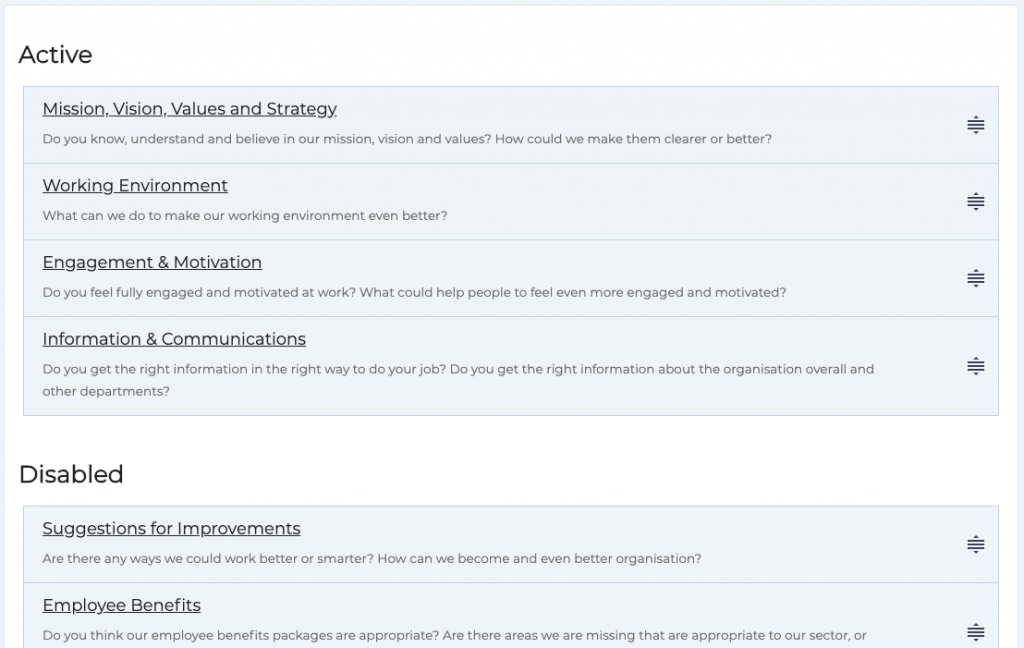Click reorder icon beside Suggestions for Improvements
1024x648 pixels.
[x=975, y=543]
